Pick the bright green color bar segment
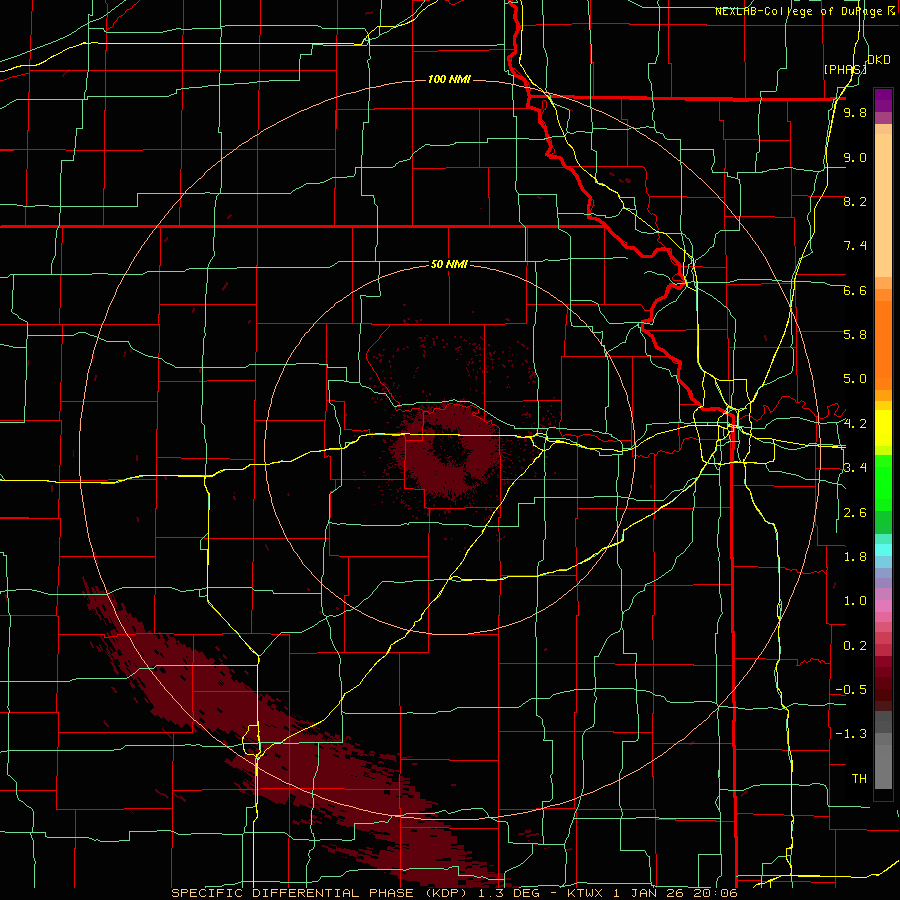This screenshot has width=900, height=900. [883, 482]
